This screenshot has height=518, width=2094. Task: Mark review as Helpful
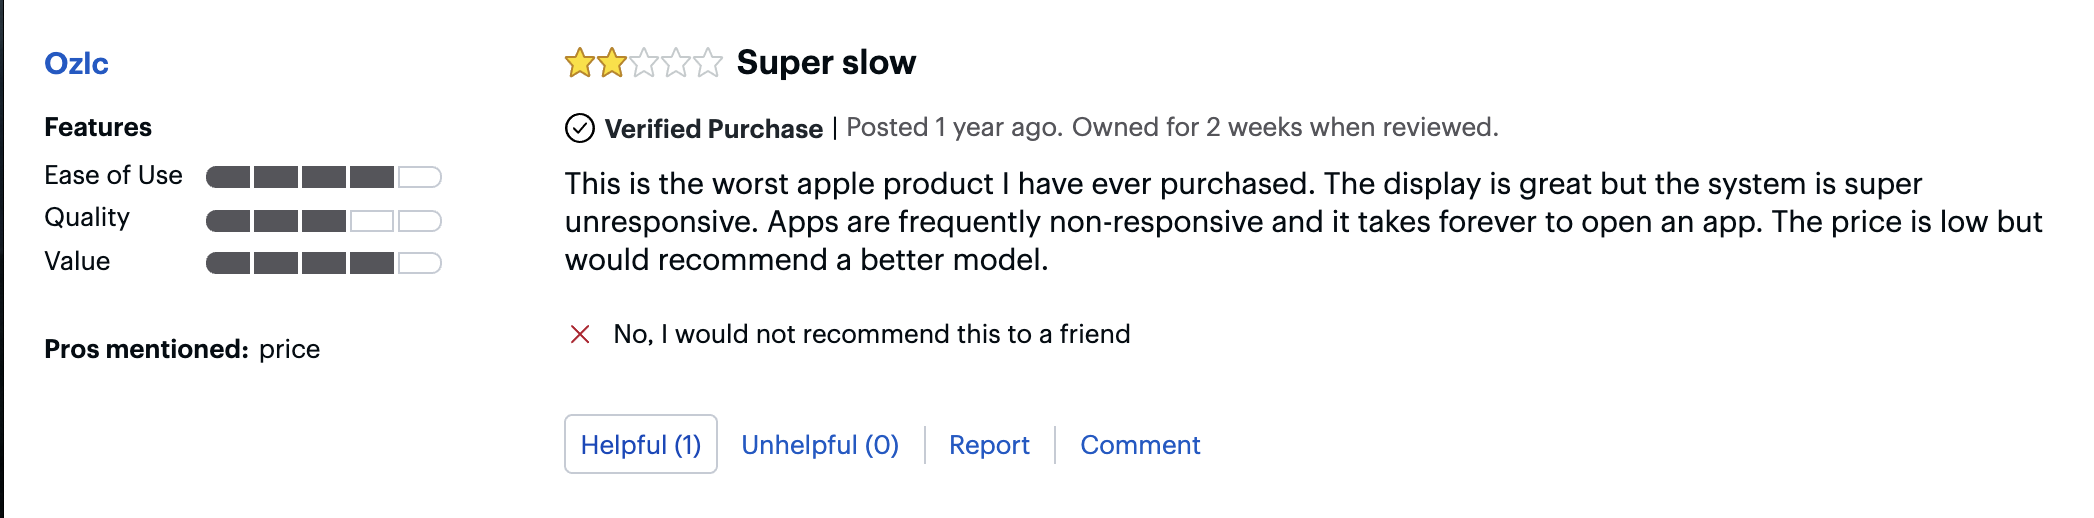(641, 444)
